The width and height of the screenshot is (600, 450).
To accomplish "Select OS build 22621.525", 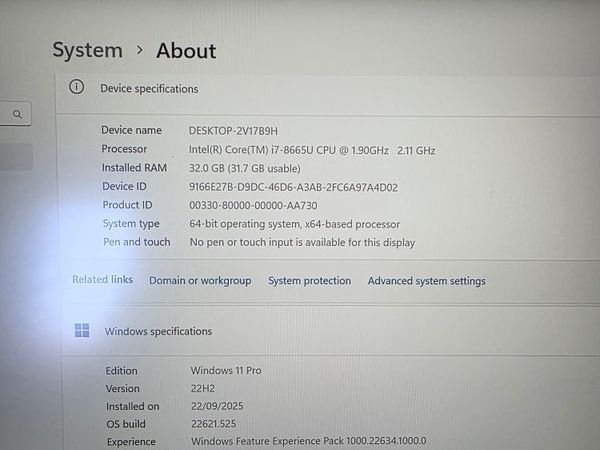I will pyautogui.click(x=214, y=424).
